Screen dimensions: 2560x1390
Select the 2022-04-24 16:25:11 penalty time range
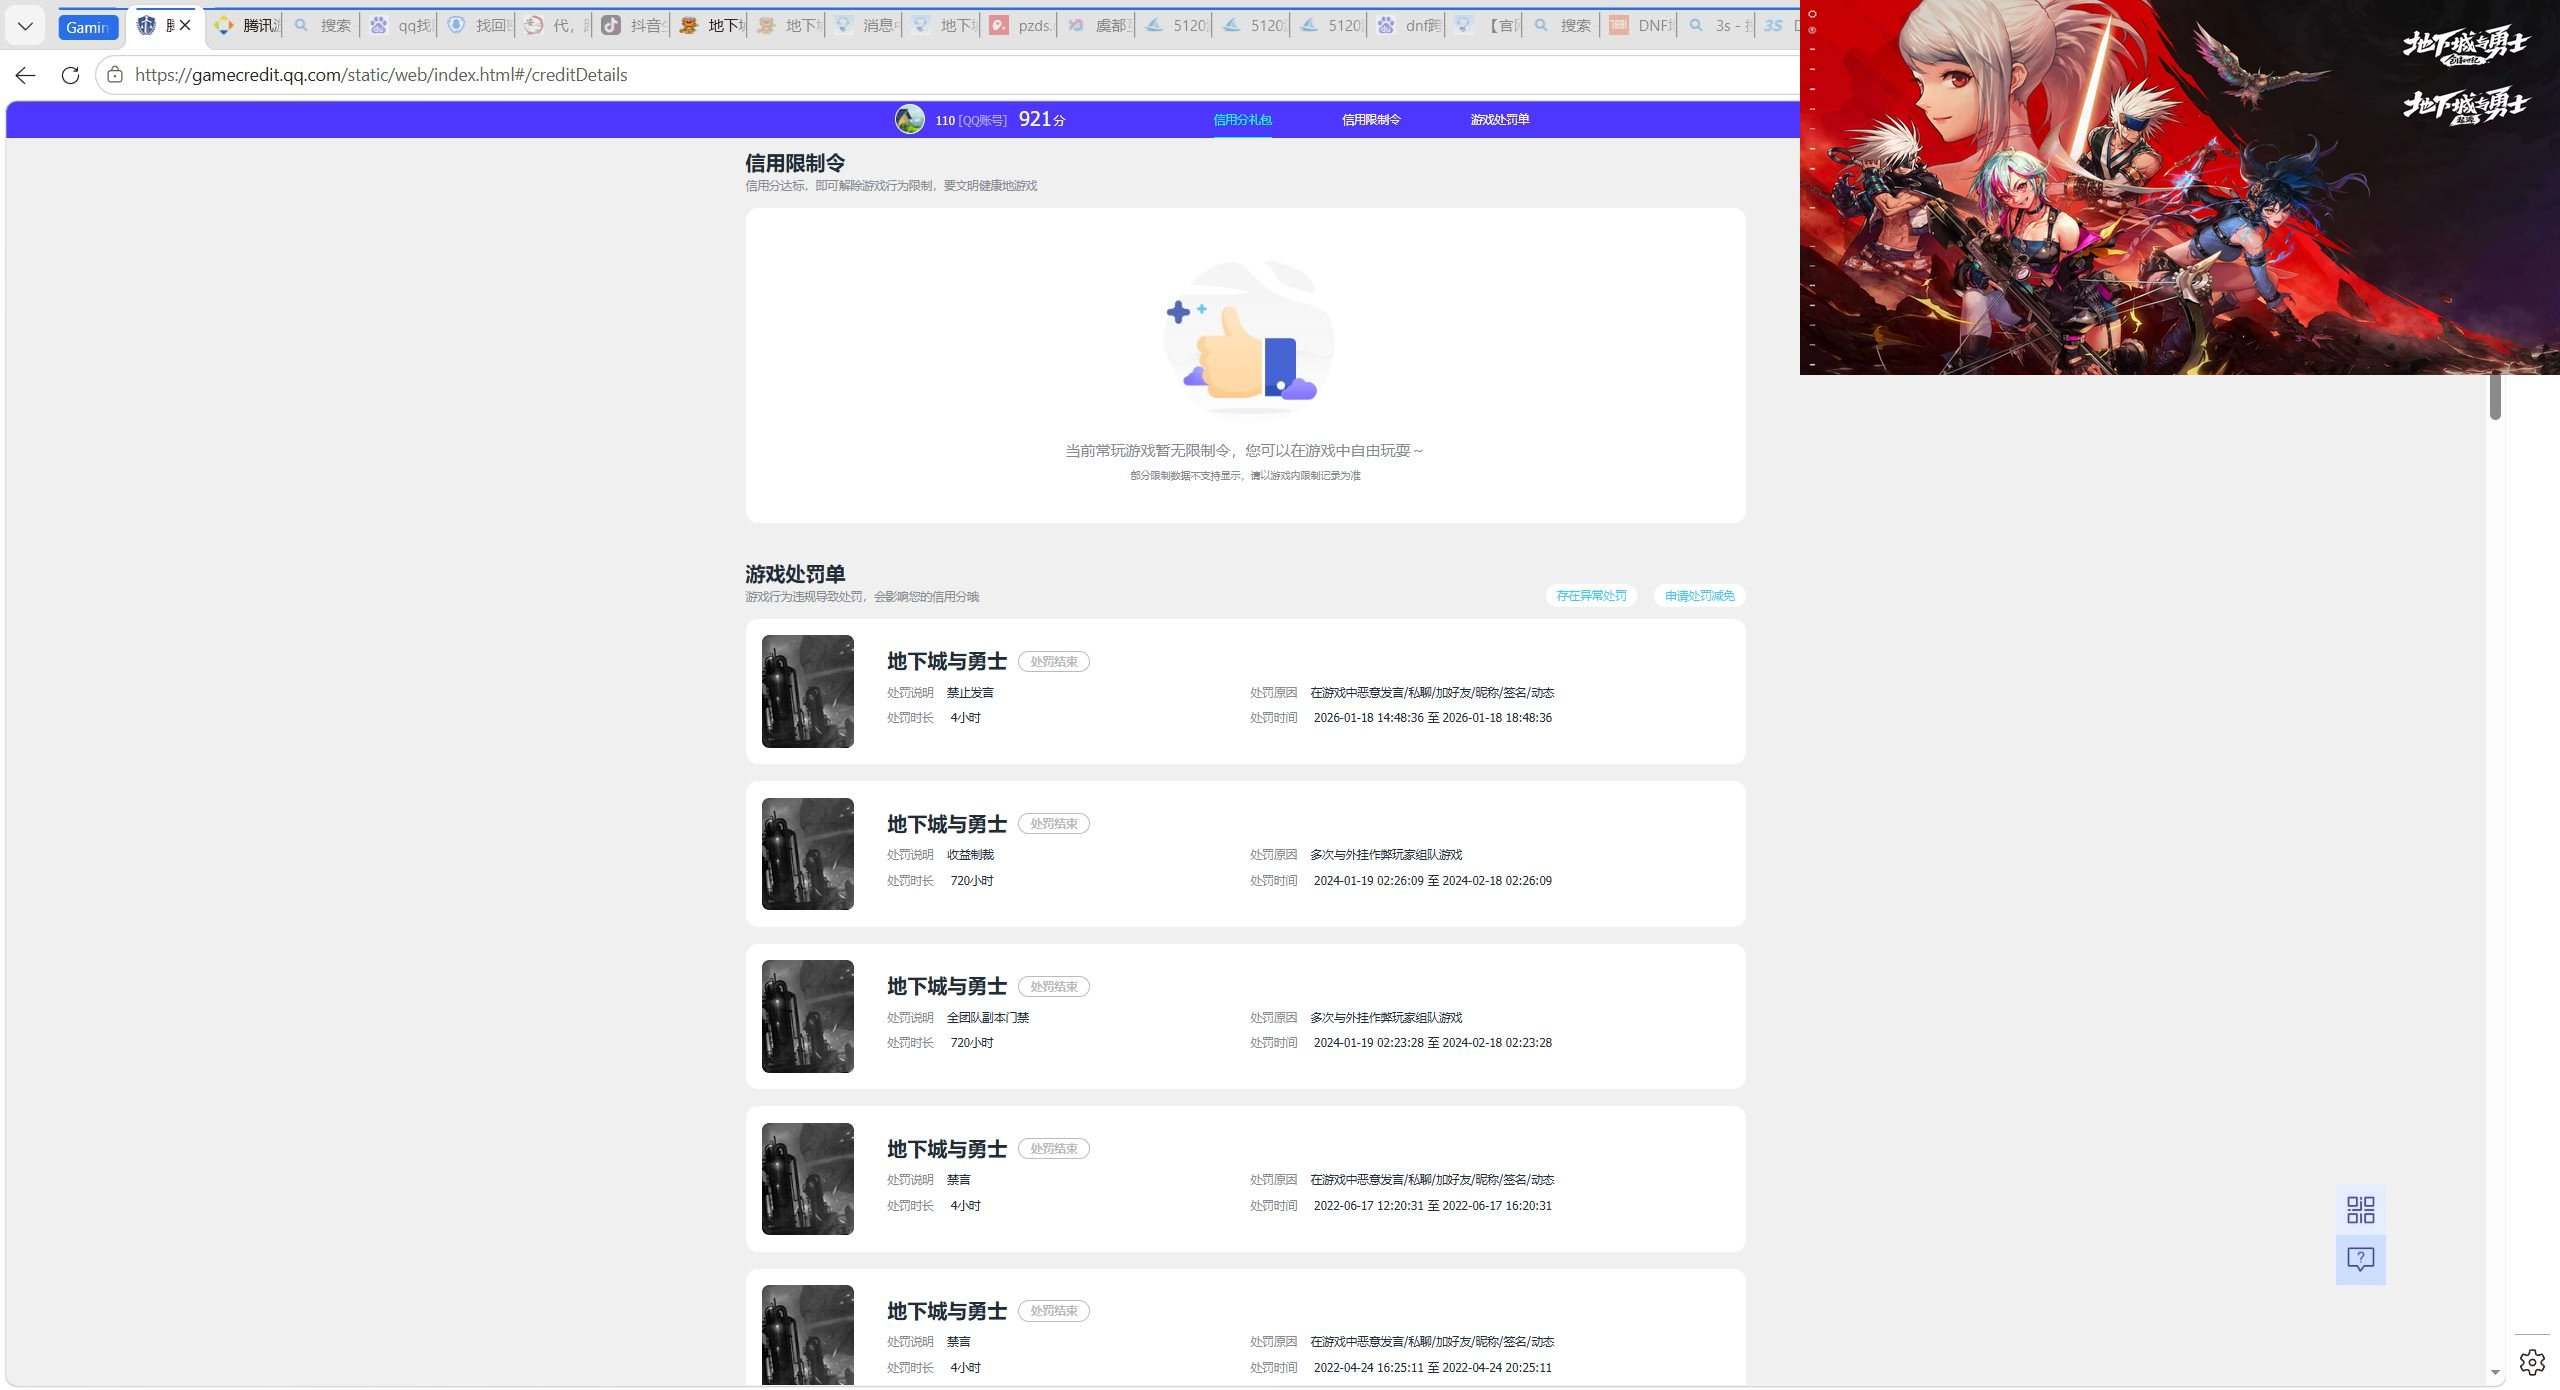click(1432, 1368)
